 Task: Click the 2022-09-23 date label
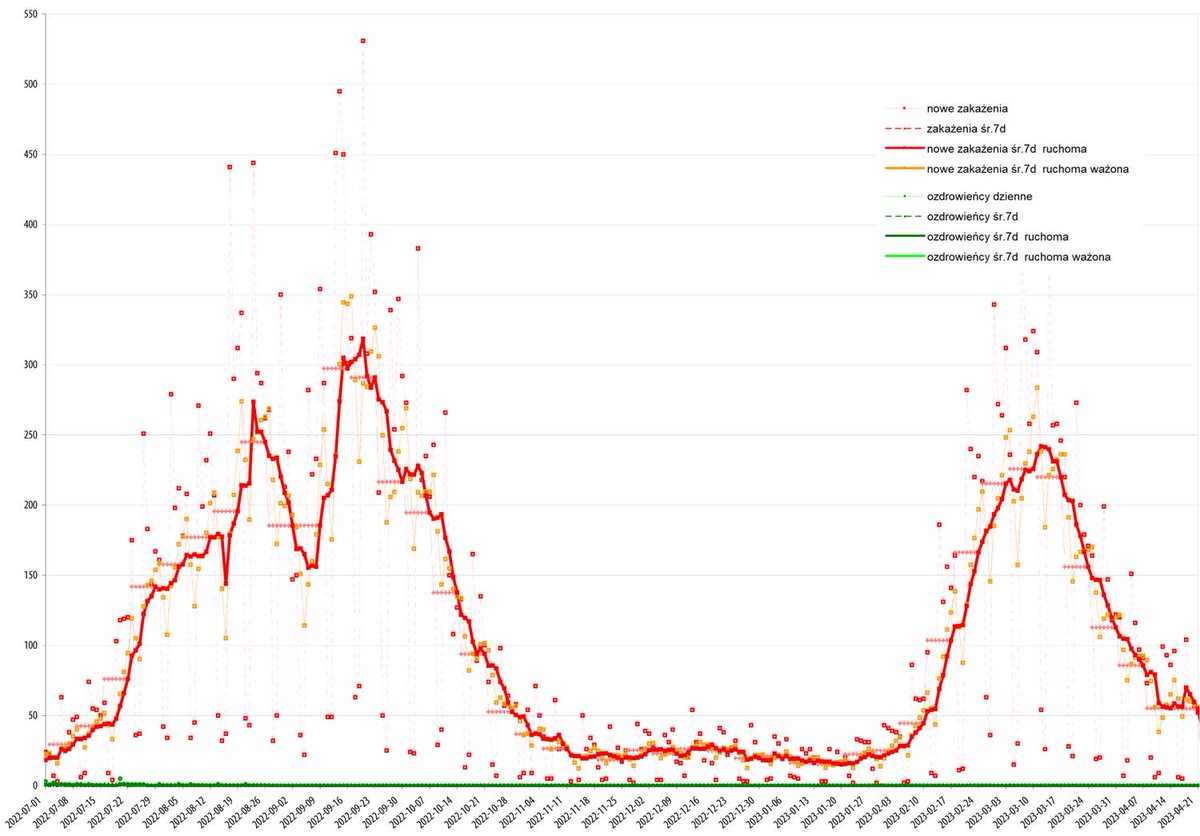[350, 813]
